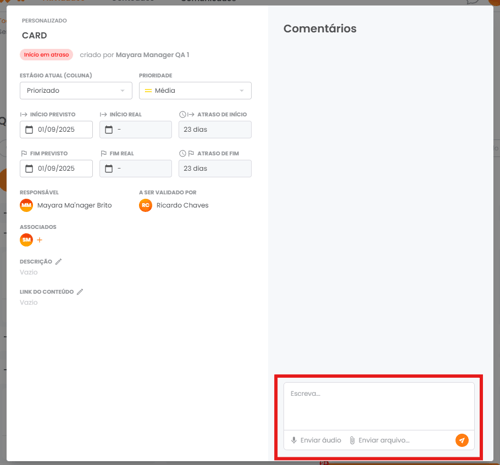This screenshot has width=500, height=465.
Task: Edit description with pencil icon
Action: coord(58,261)
